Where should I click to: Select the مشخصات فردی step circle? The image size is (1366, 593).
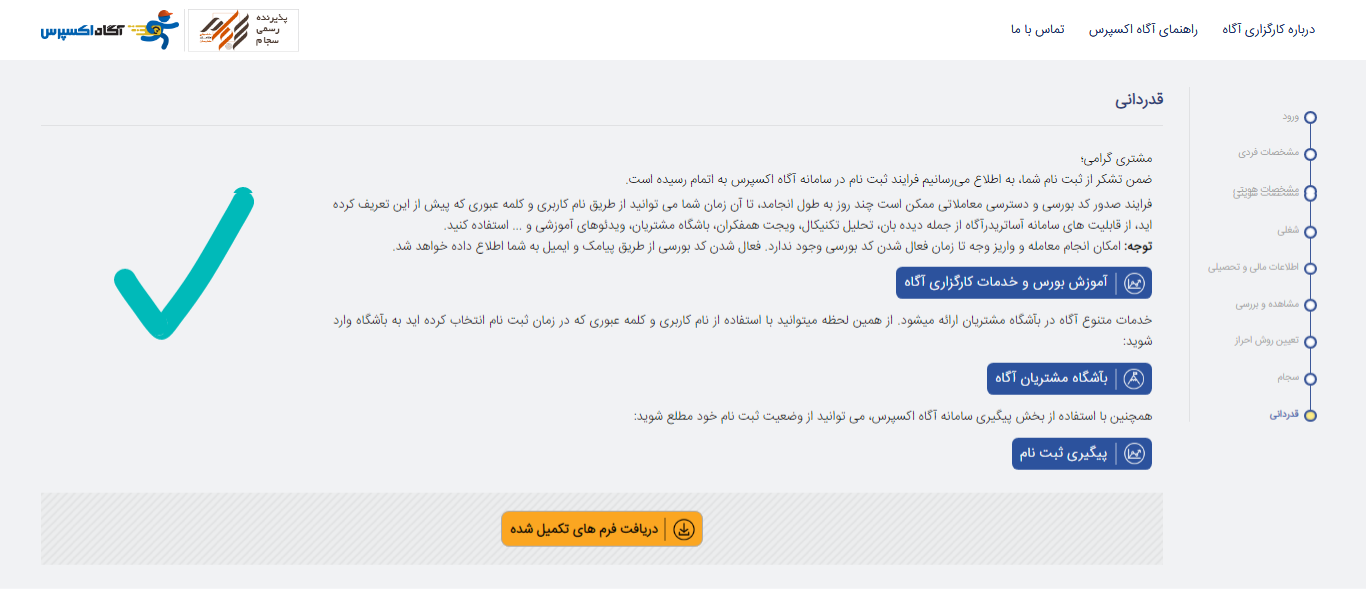(1310, 154)
